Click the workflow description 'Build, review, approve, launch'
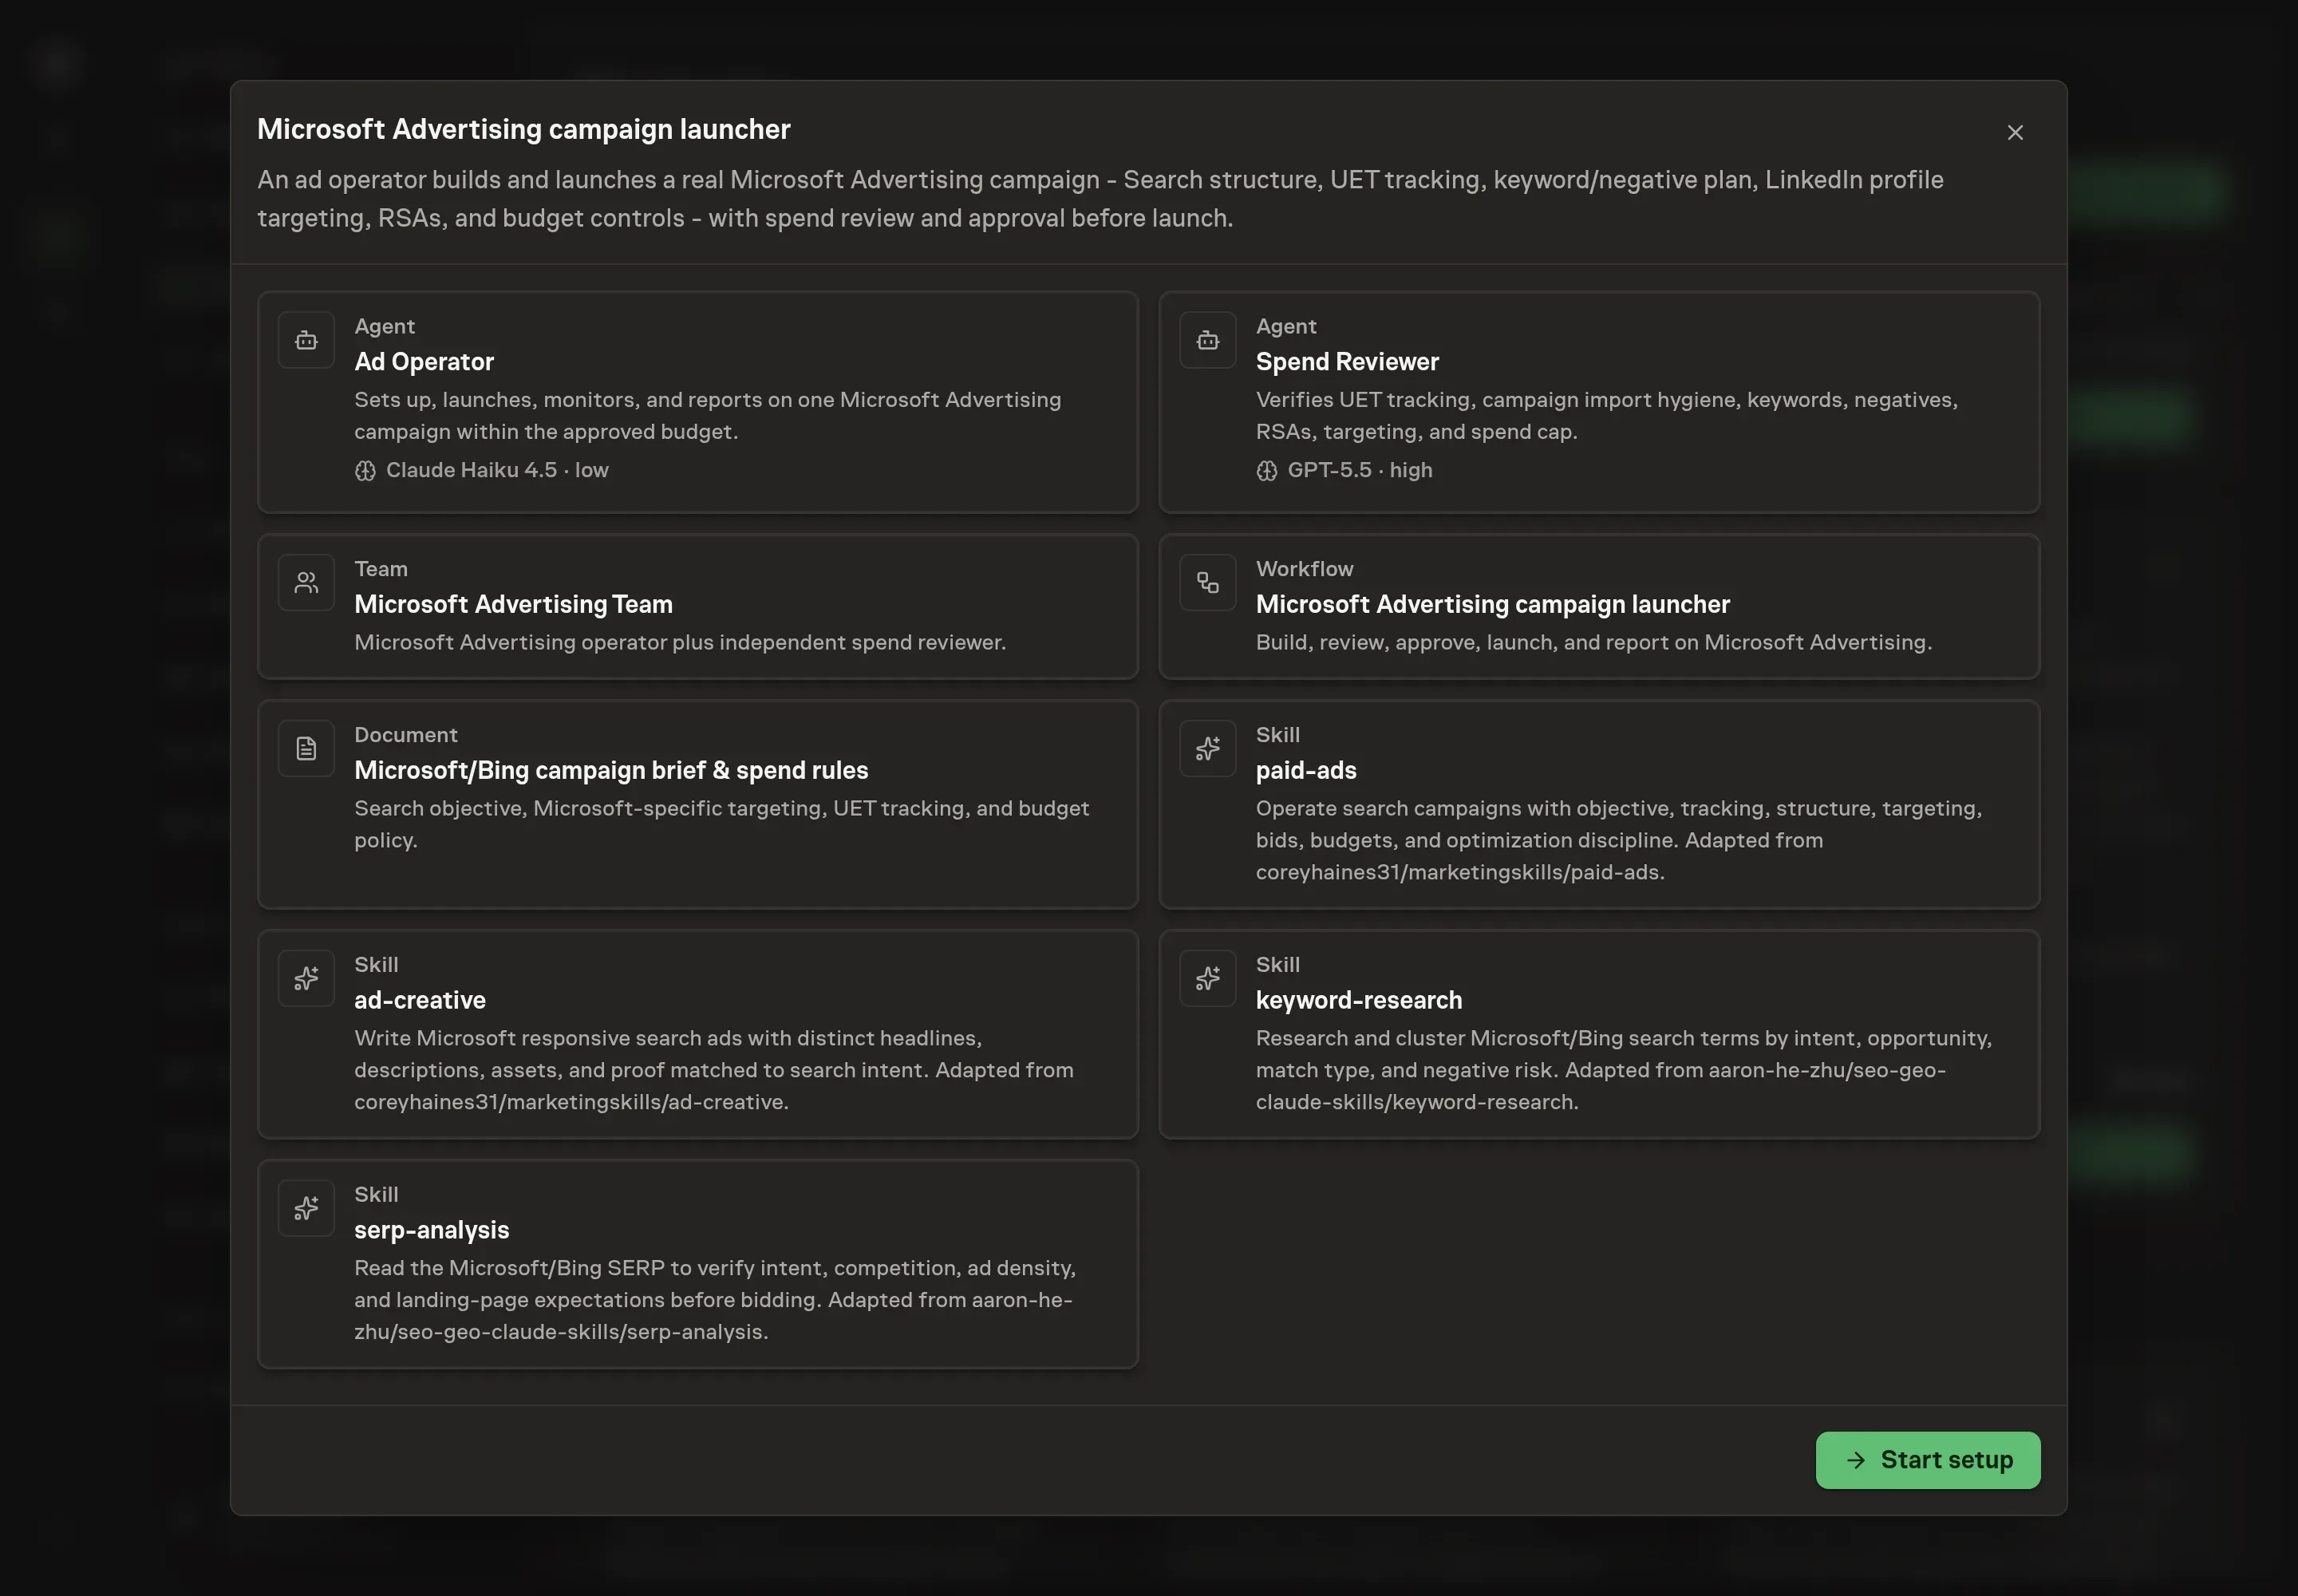The width and height of the screenshot is (2298, 1596). point(1594,642)
